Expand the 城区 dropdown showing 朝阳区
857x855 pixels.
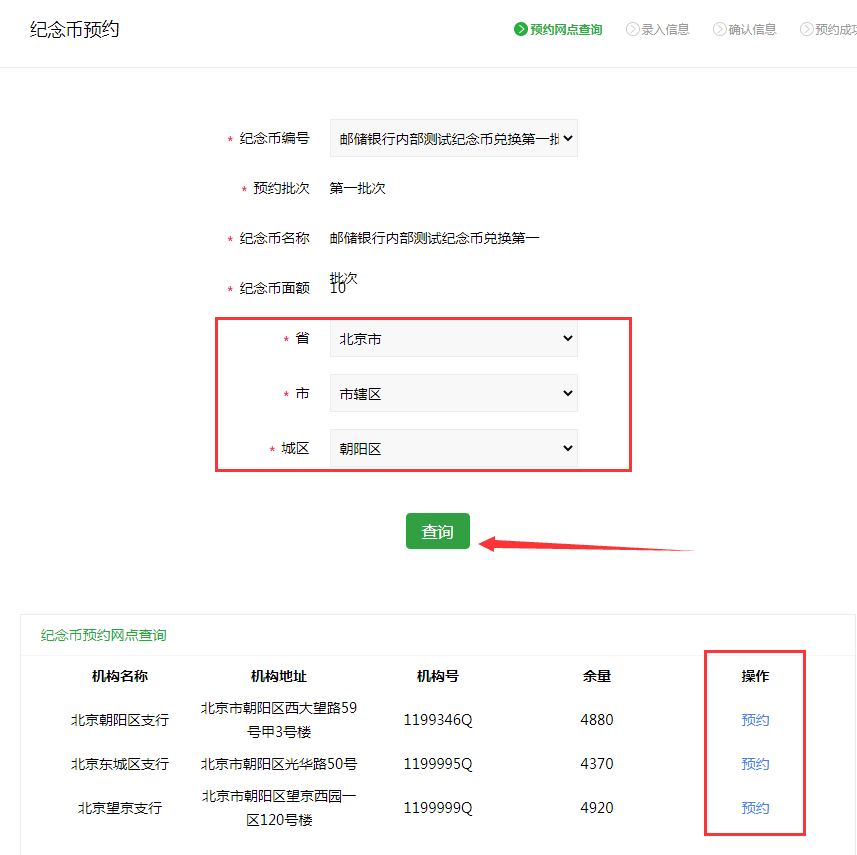(x=453, y=449)
